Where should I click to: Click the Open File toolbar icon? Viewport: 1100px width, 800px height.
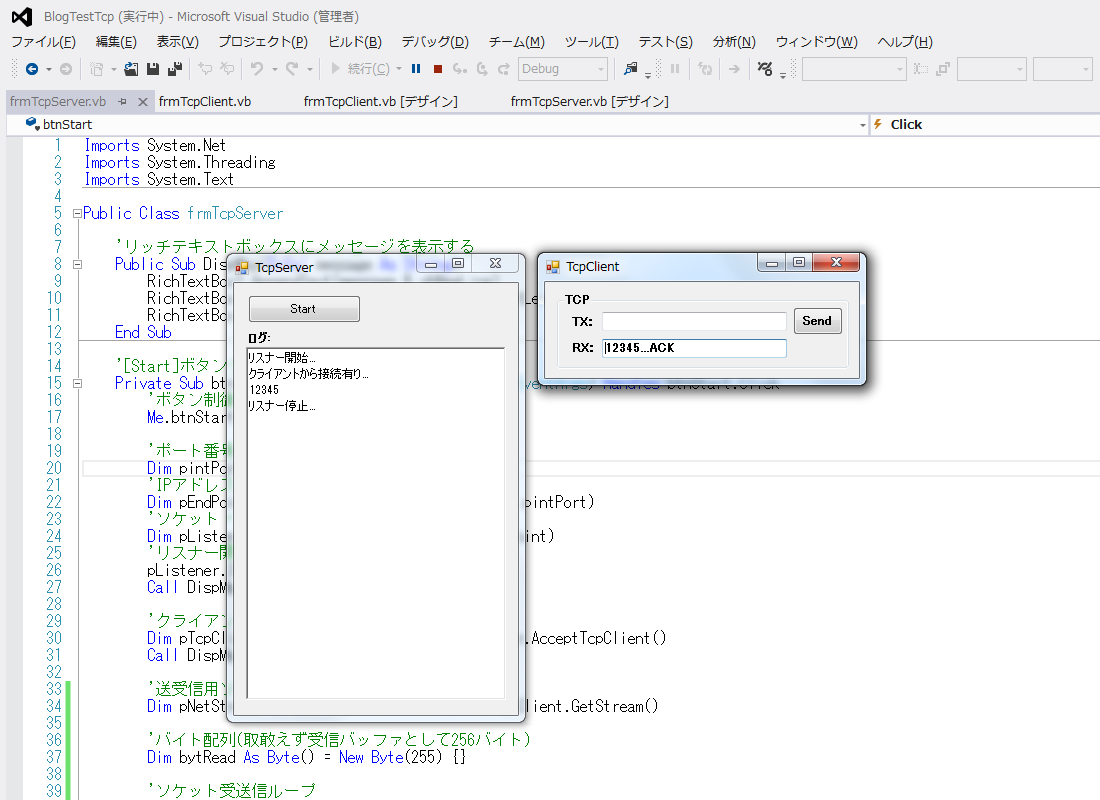click(x=130, y=69)
